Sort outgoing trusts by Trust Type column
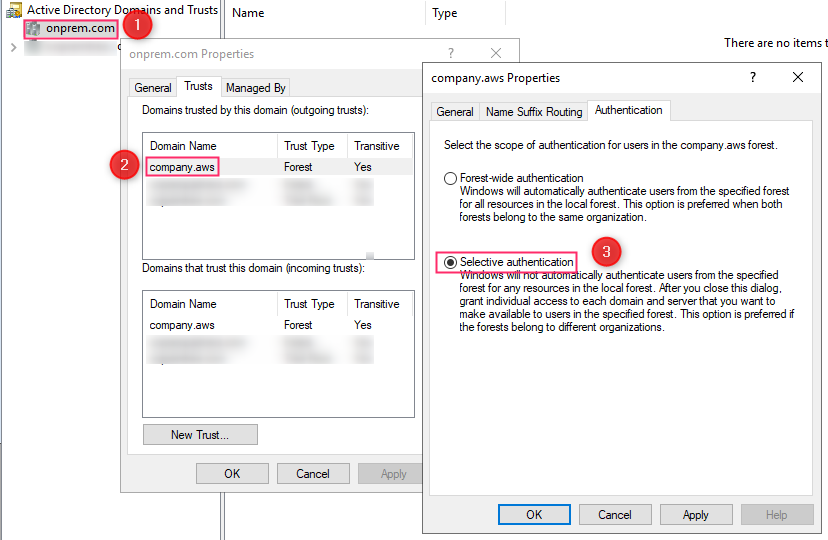The height and width of the screenshot is (540, 828). click(312, 146)
